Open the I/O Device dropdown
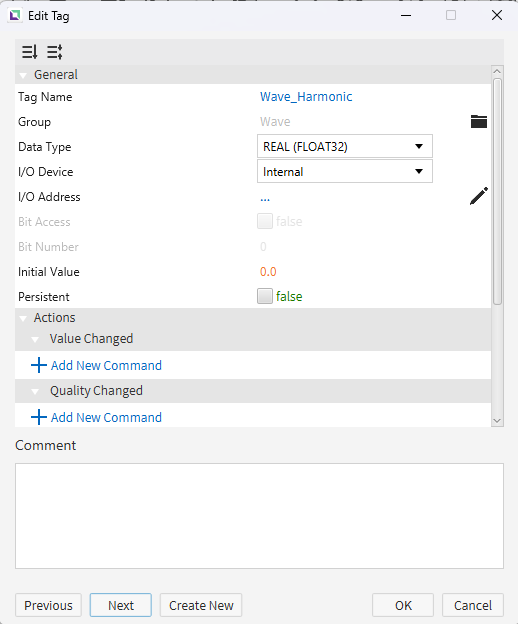 [345, 172]
